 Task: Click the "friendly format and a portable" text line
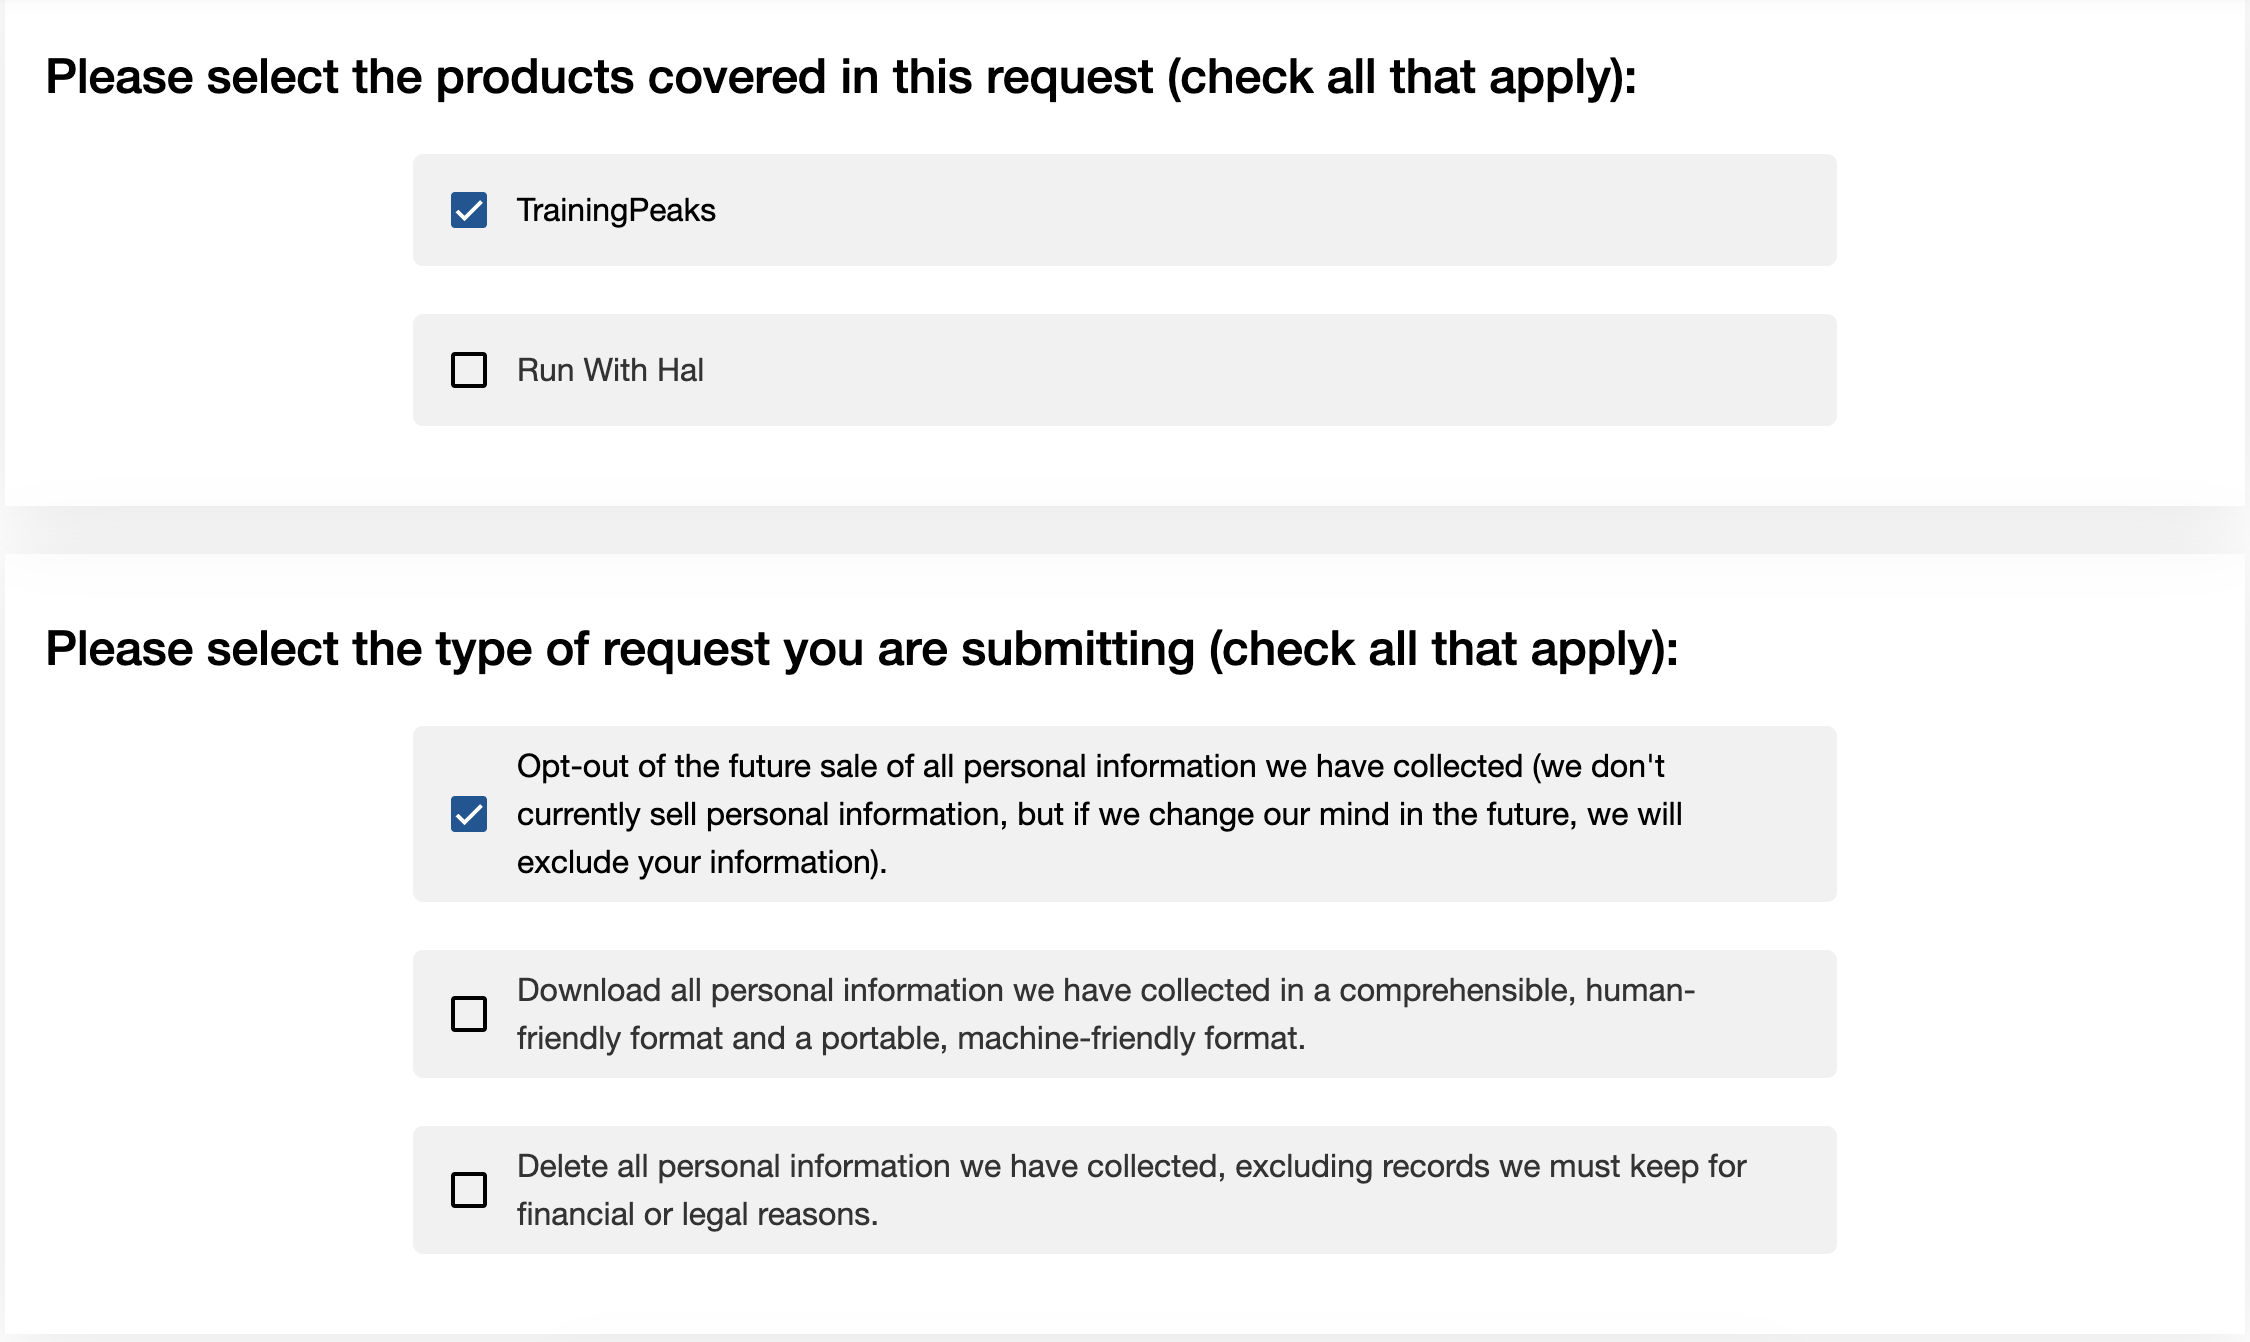[x=911, y=1038]
